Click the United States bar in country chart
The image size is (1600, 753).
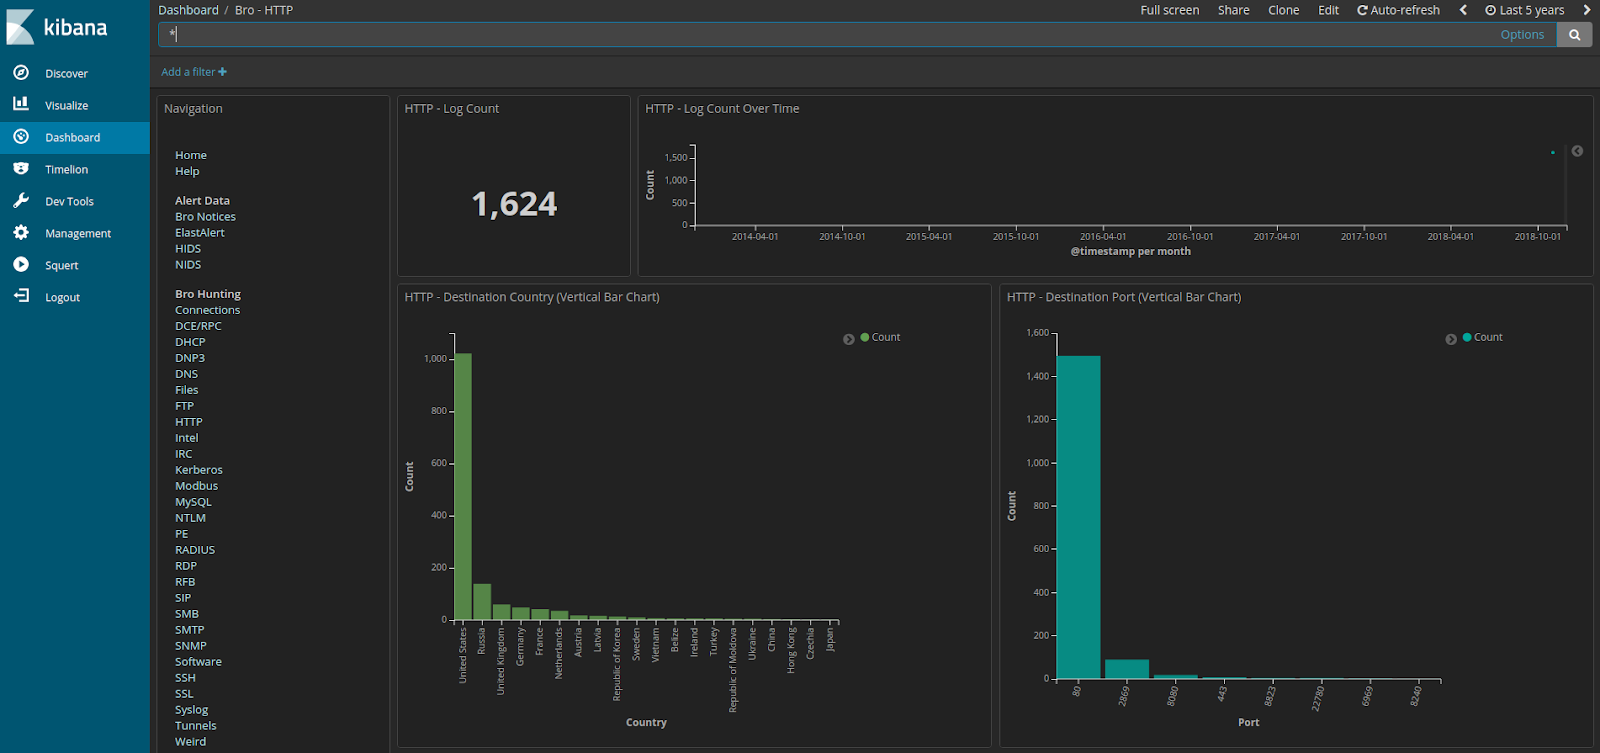(463, 486)
